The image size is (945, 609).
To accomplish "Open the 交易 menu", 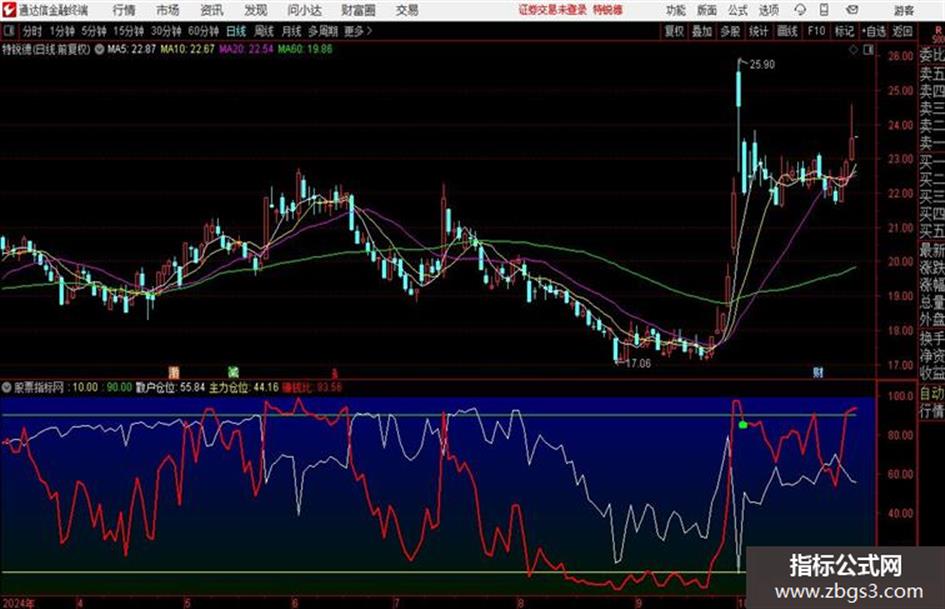I will click(x=407, y=10).
